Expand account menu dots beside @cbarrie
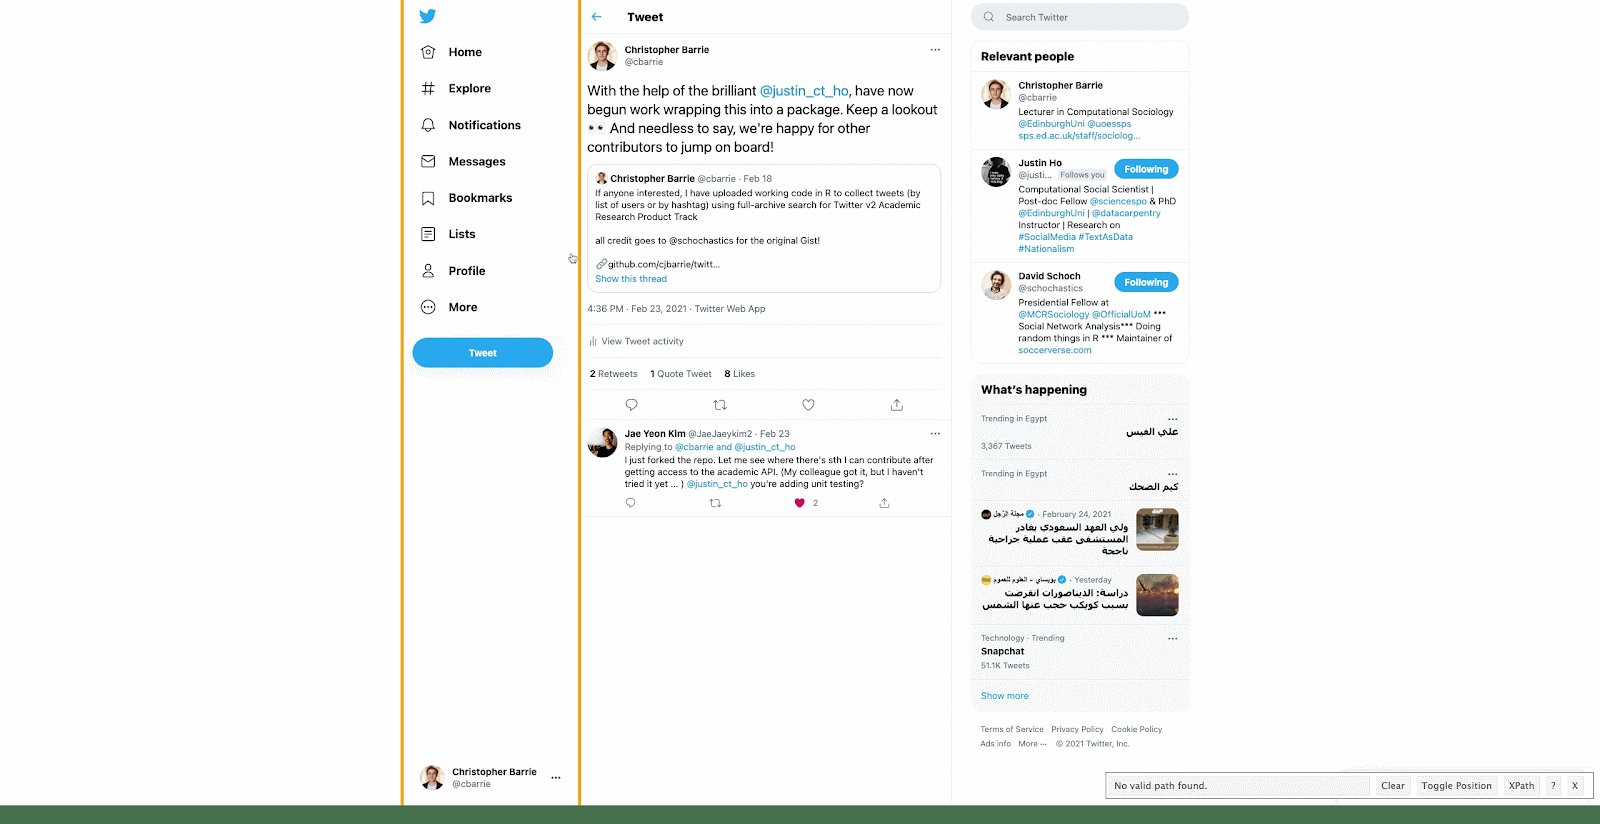 [556, 777]
